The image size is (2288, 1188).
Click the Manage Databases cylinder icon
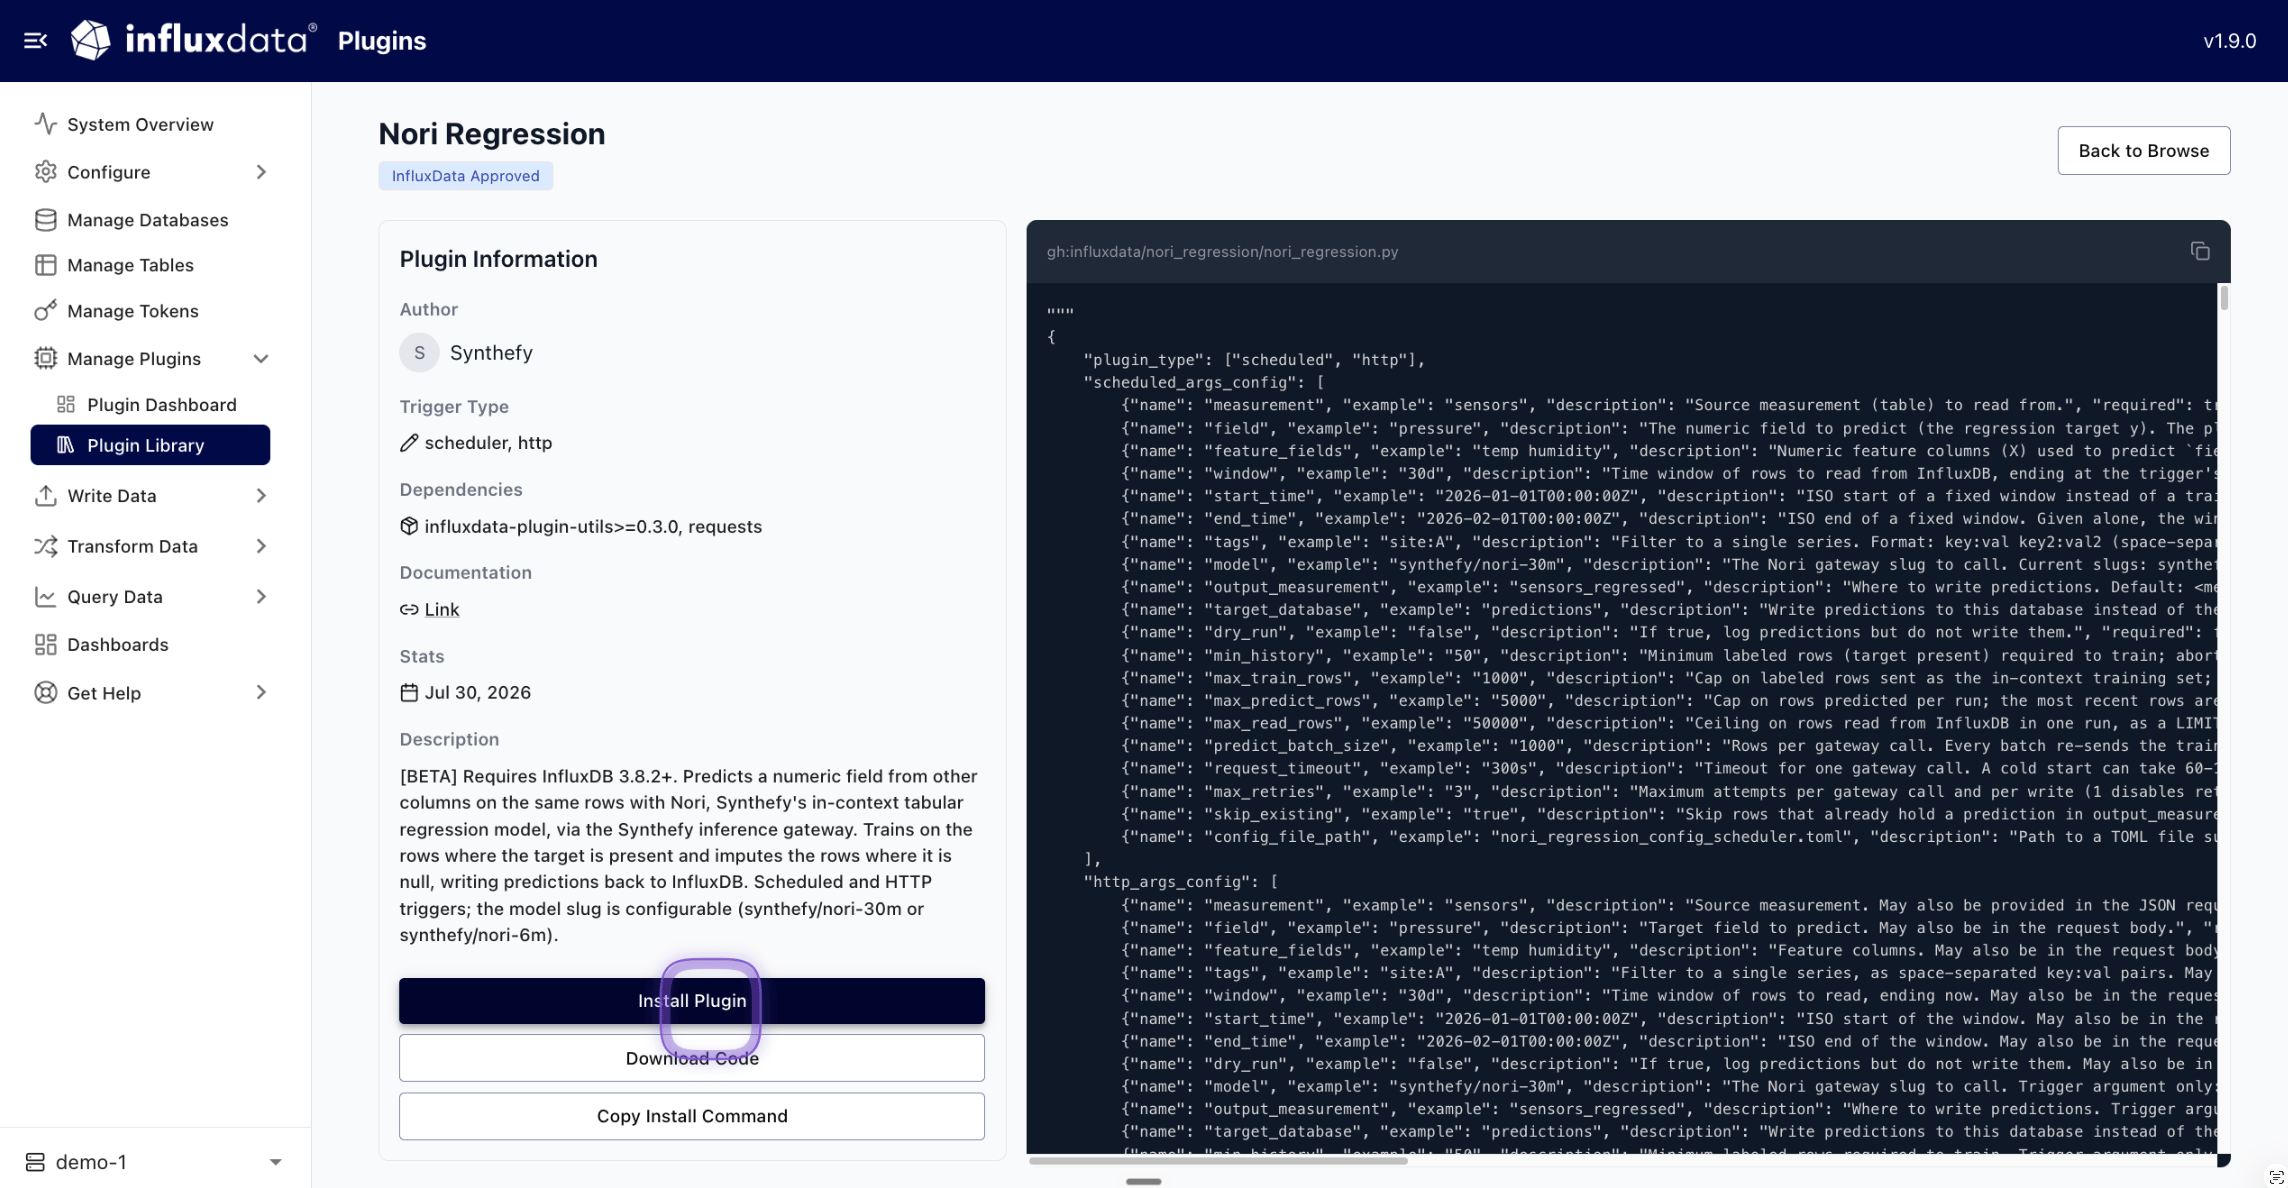[x=45, y=220]
